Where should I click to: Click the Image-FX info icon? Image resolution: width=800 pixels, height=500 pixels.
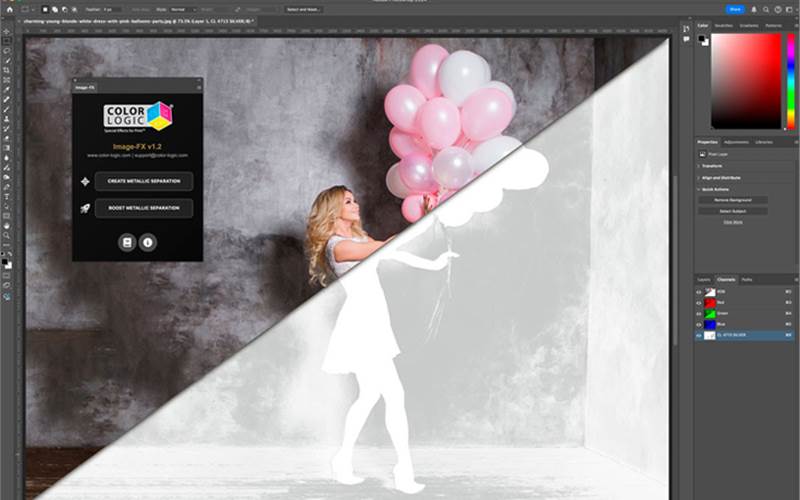[x=148, y=242]
